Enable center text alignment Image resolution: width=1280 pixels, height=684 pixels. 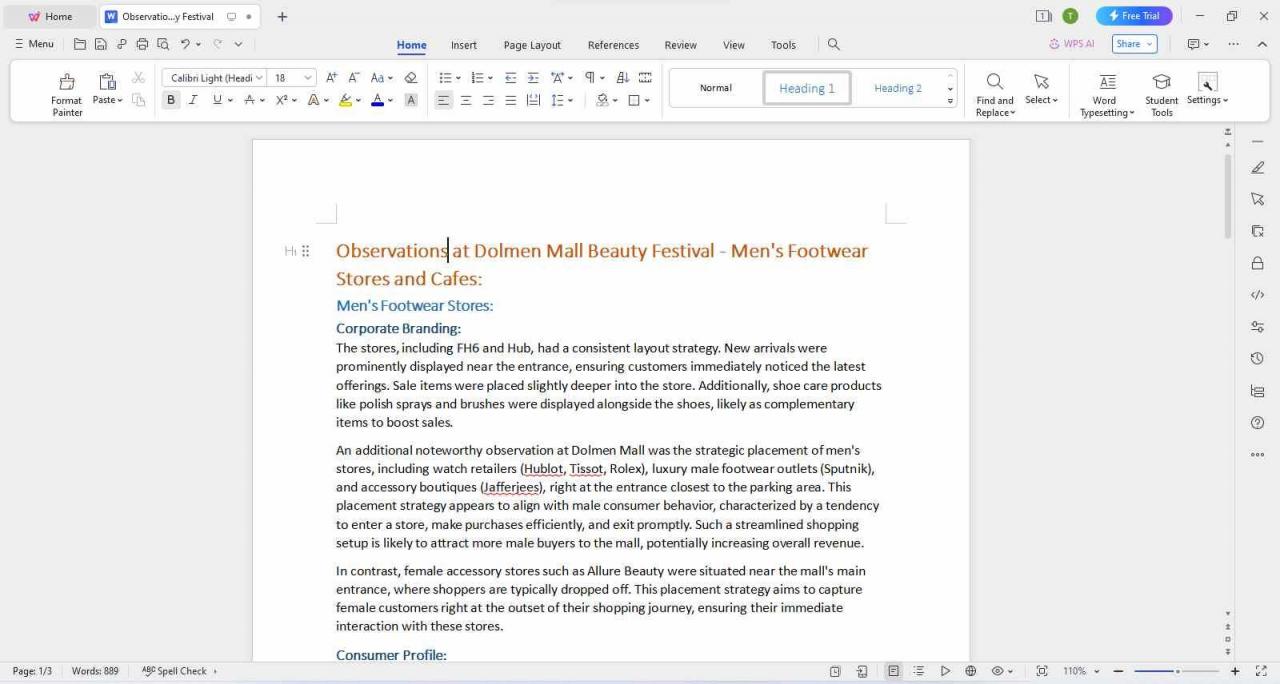click(466, 100)
